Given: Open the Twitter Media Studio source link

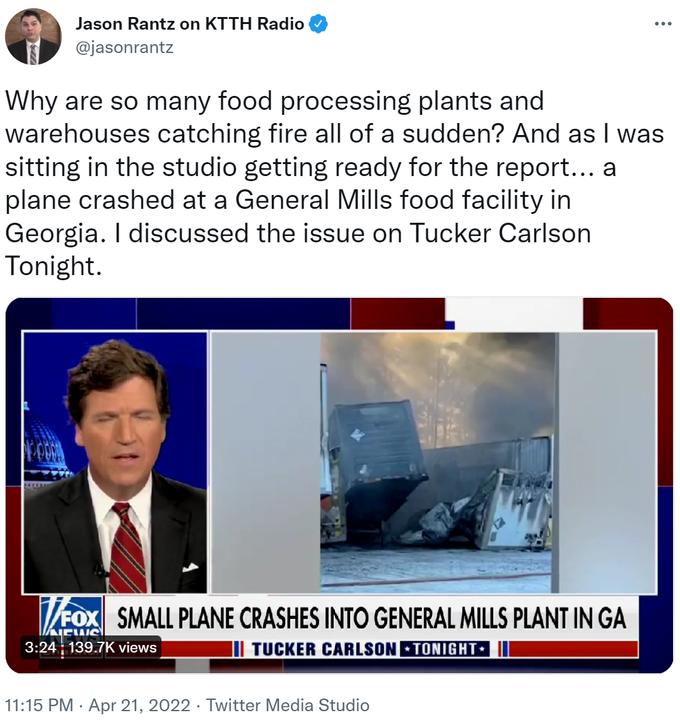Looking at the screenshot, I should point(287,705).
